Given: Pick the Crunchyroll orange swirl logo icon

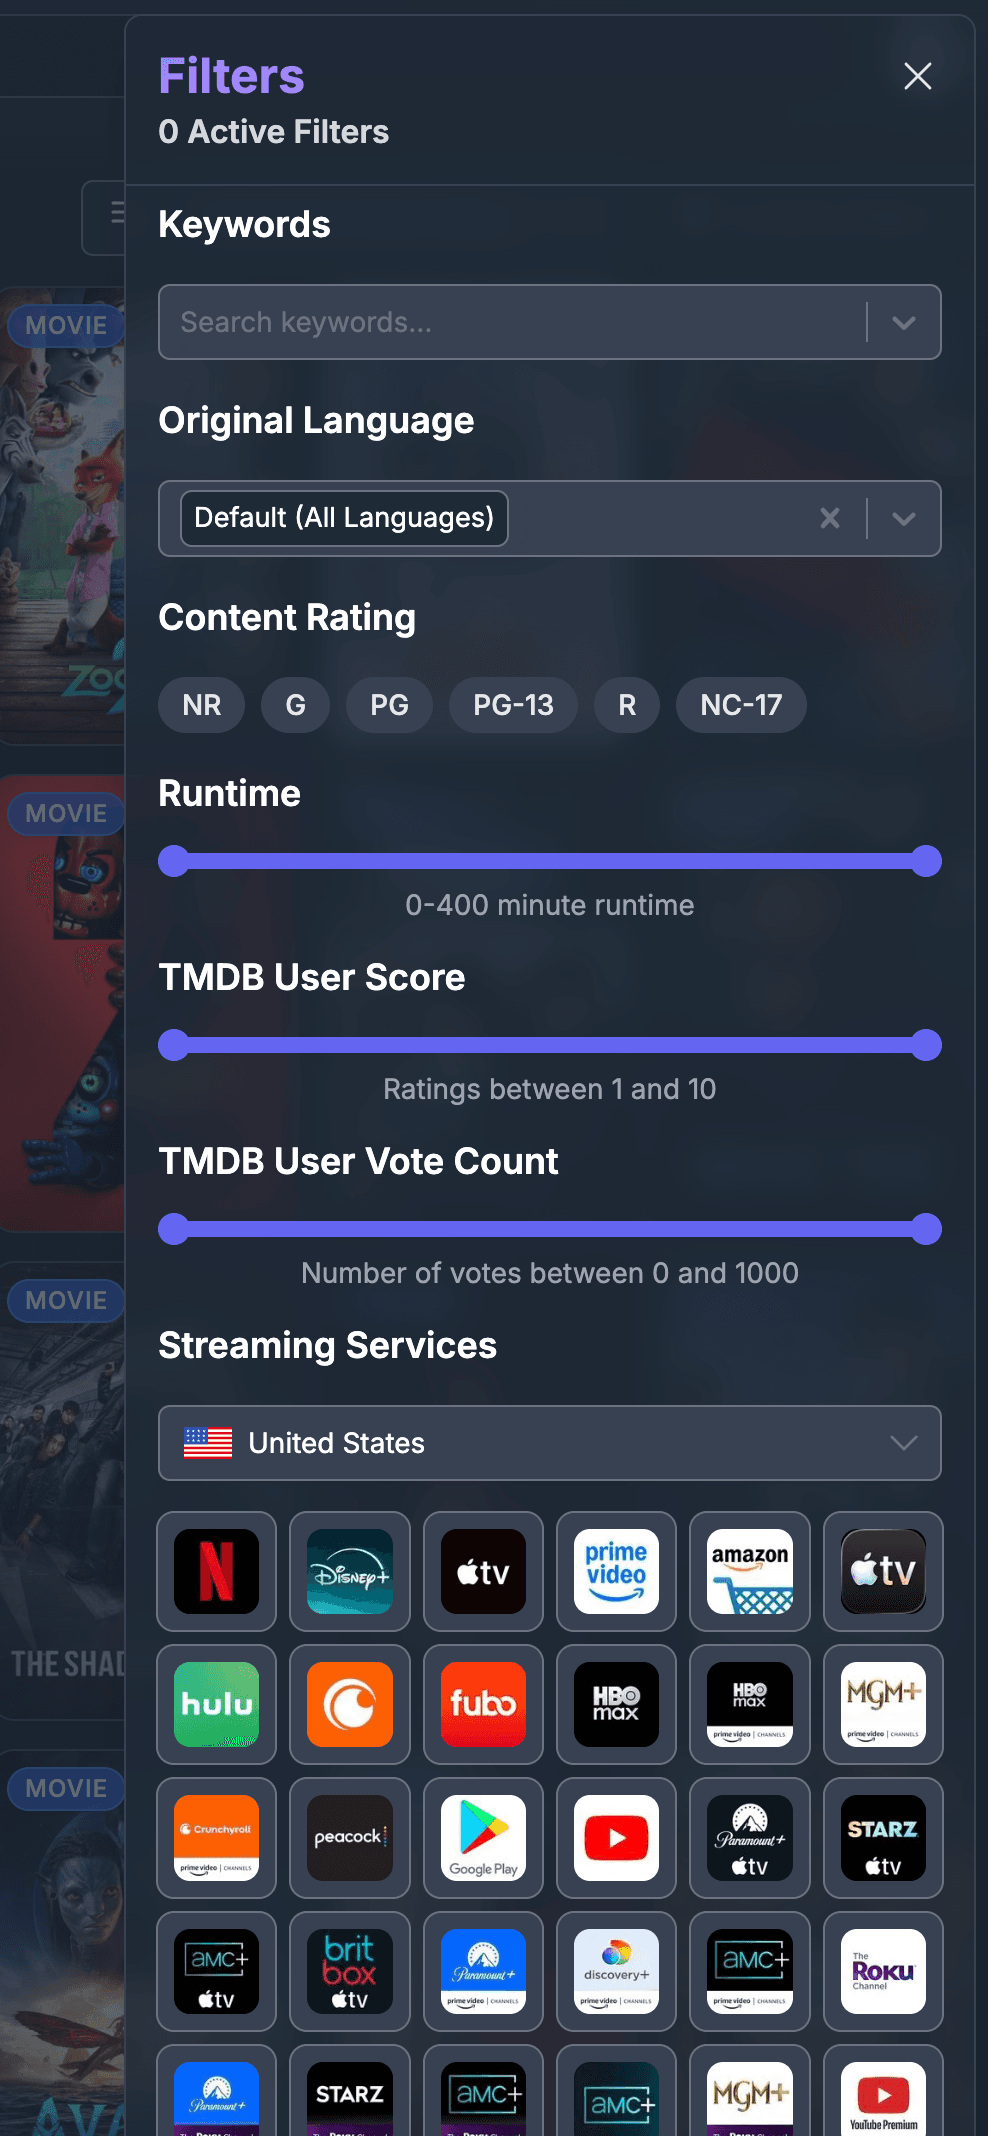Looking at the screenshot, I should (x=350, y=1704).
